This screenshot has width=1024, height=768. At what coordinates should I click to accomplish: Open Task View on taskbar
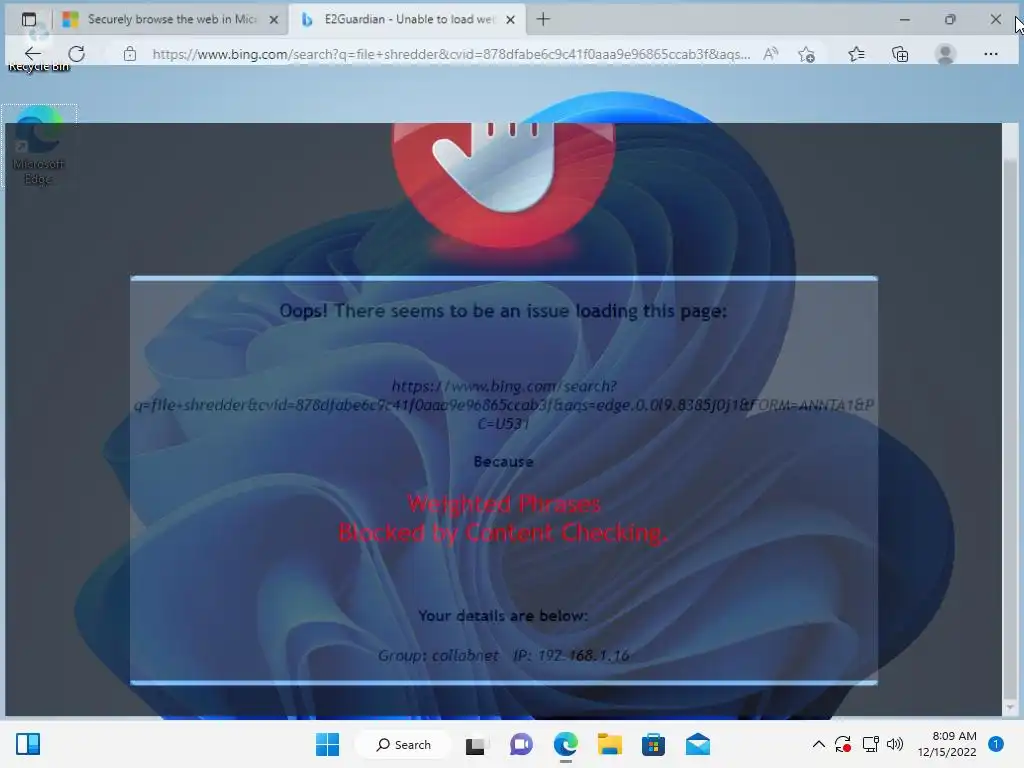coord(475,744)
